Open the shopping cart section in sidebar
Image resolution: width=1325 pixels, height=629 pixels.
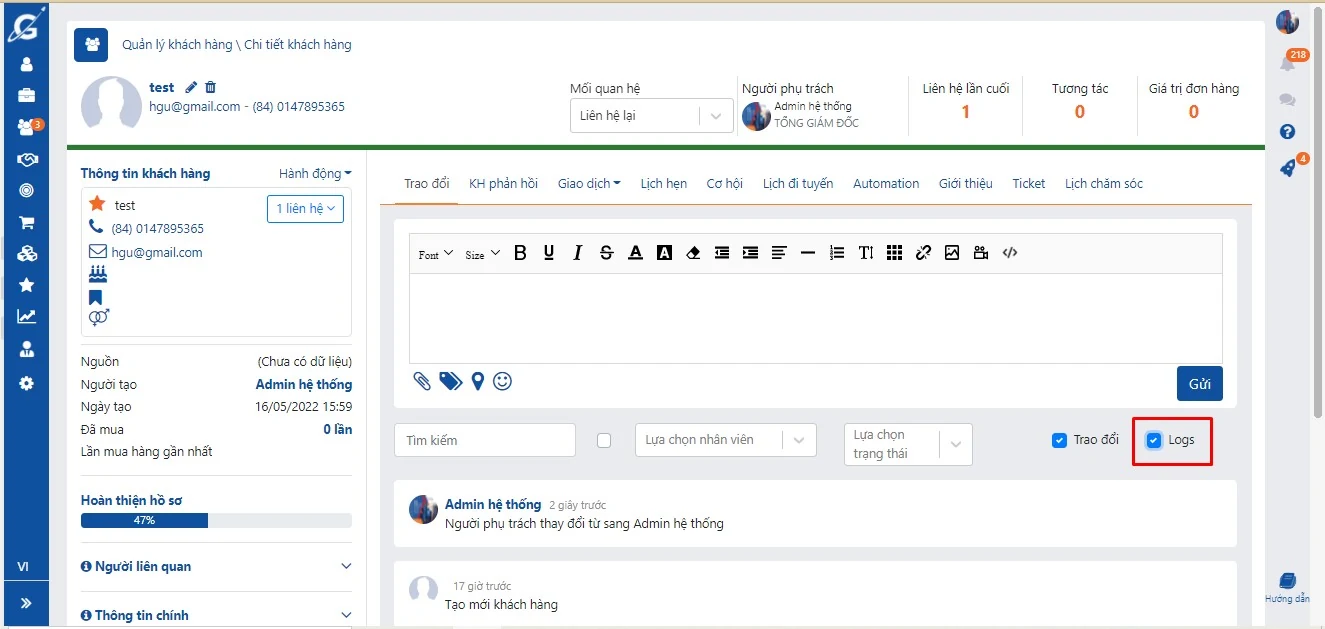coord(26,222)
